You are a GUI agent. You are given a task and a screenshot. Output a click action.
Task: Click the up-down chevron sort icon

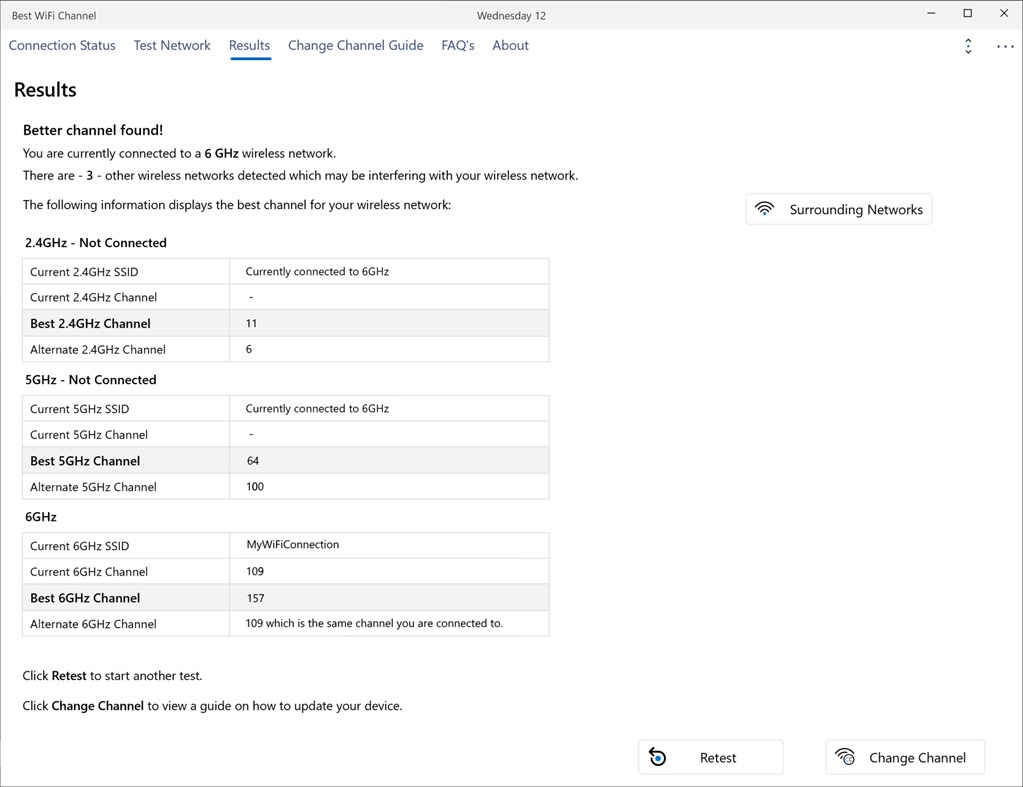[967, 46]
